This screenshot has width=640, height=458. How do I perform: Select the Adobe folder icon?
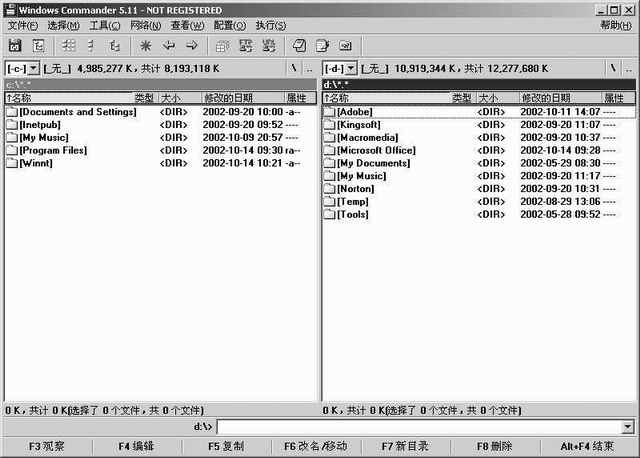330,112
